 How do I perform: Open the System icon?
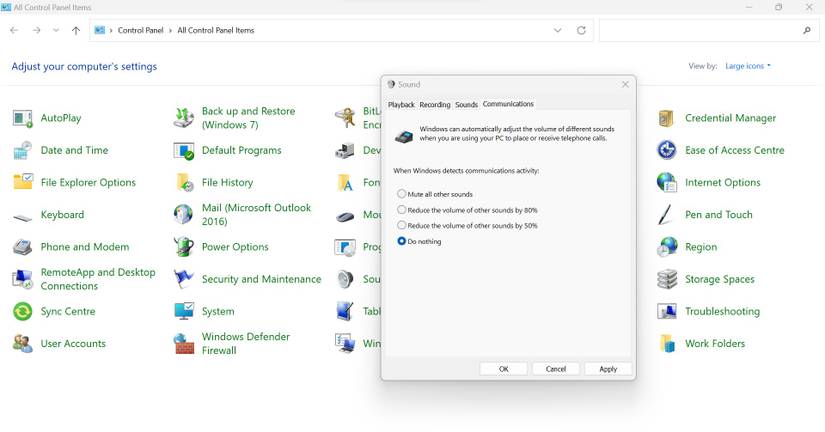click(x=184, y=312)
